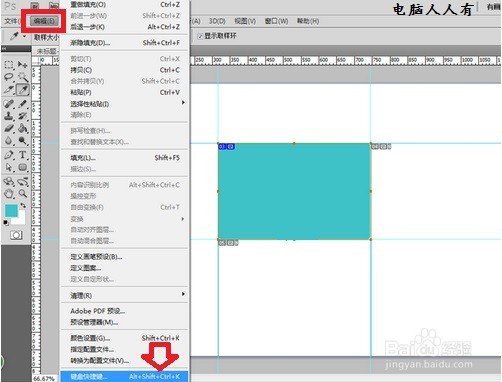Click the eyedropper preset icon in options bar
The height and width of the screenshot is (382, 502).
coord(14,36)
